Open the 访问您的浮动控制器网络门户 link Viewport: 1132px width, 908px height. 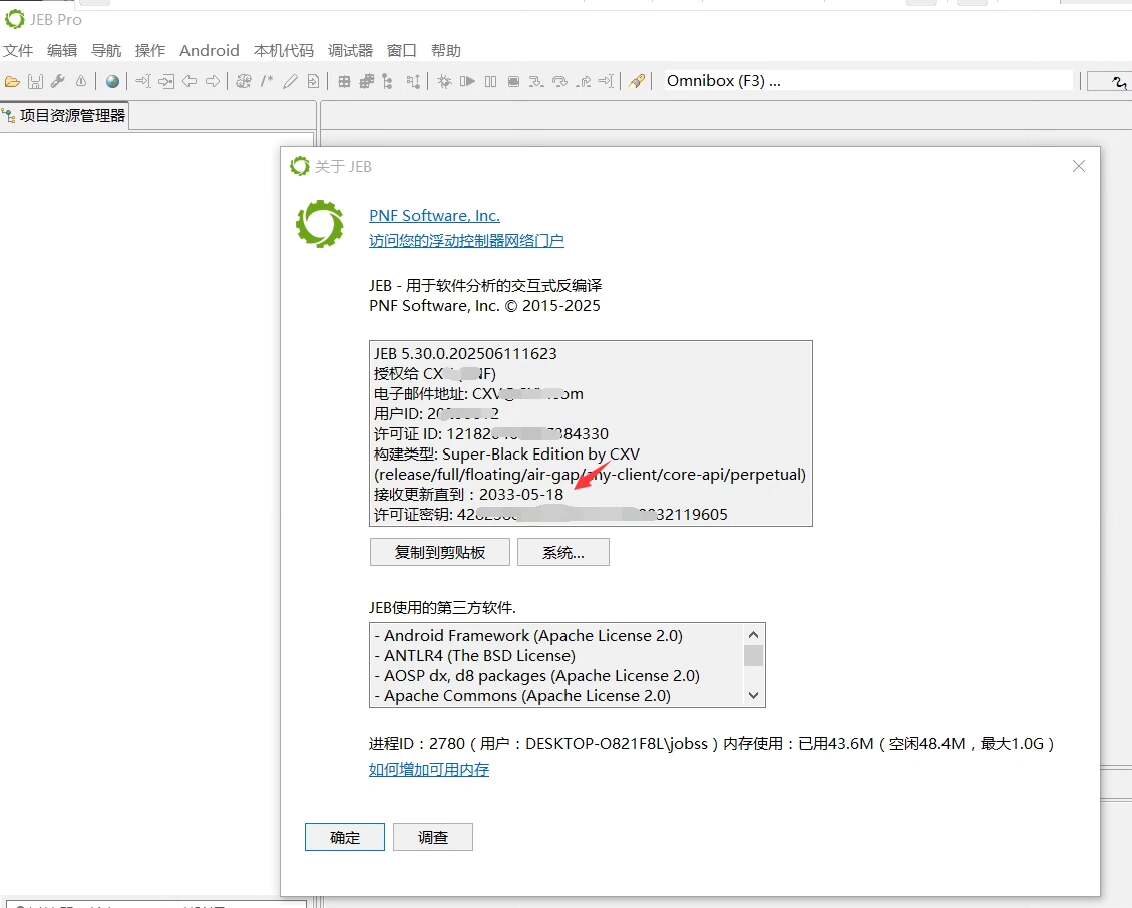tap(466, 240)
